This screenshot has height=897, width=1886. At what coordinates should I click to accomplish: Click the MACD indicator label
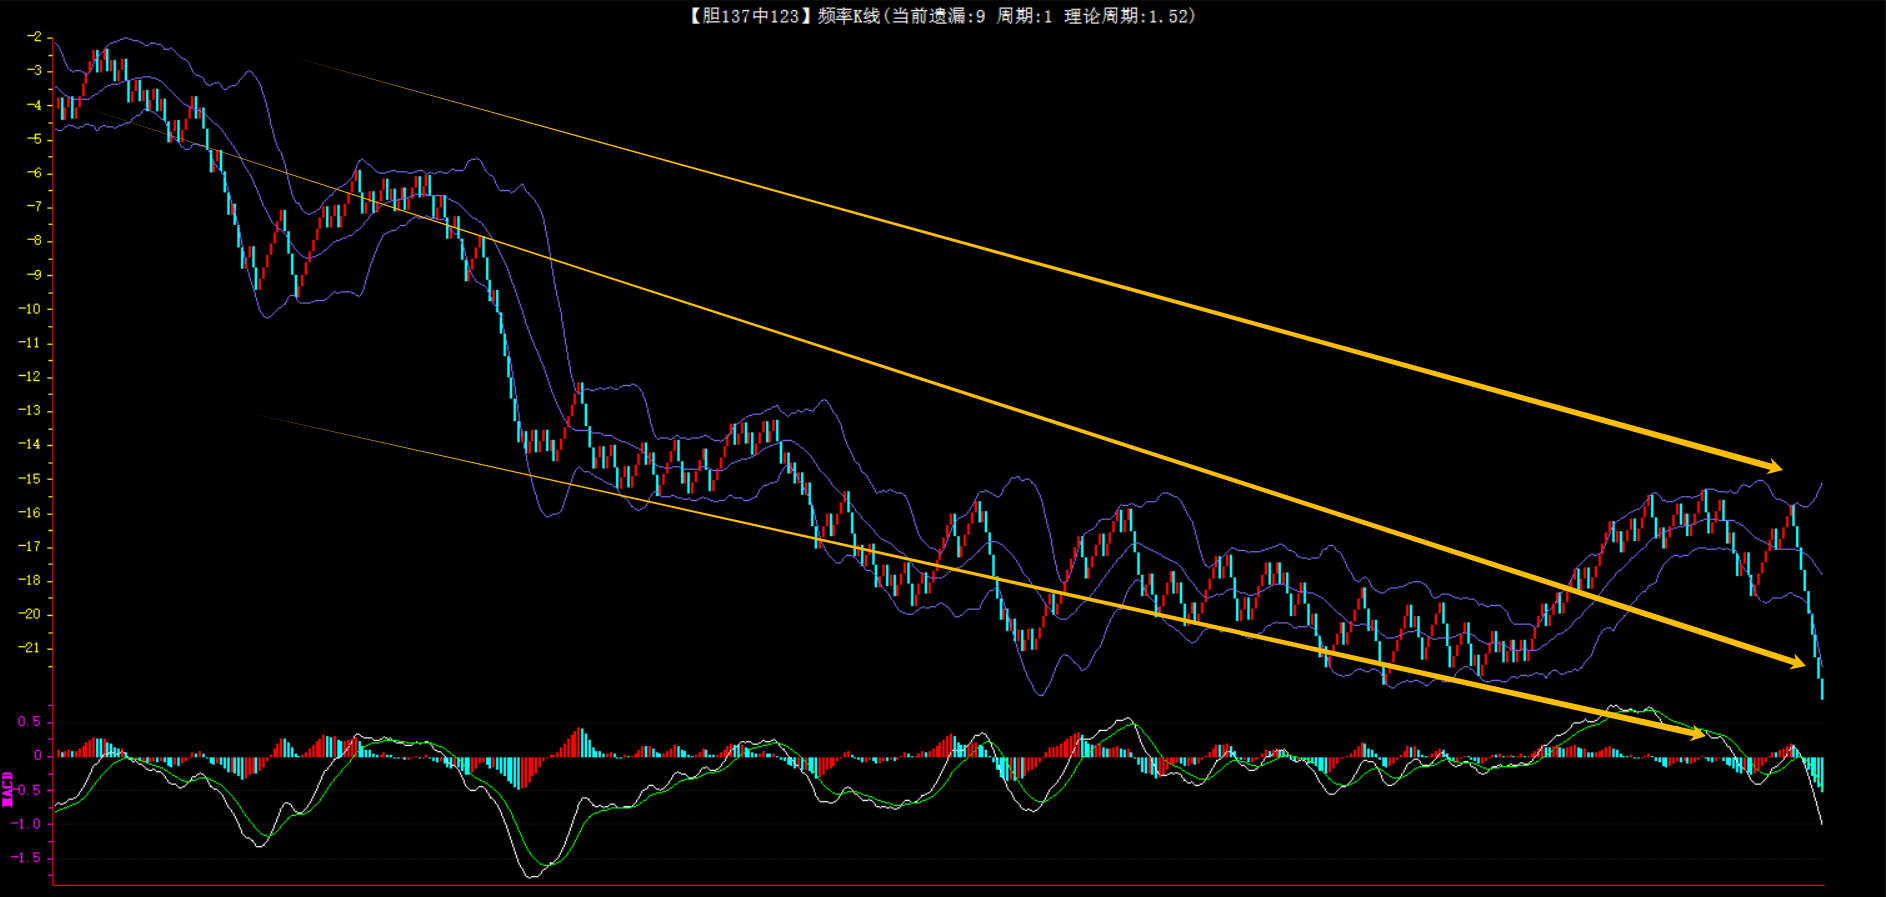(8, 789)
